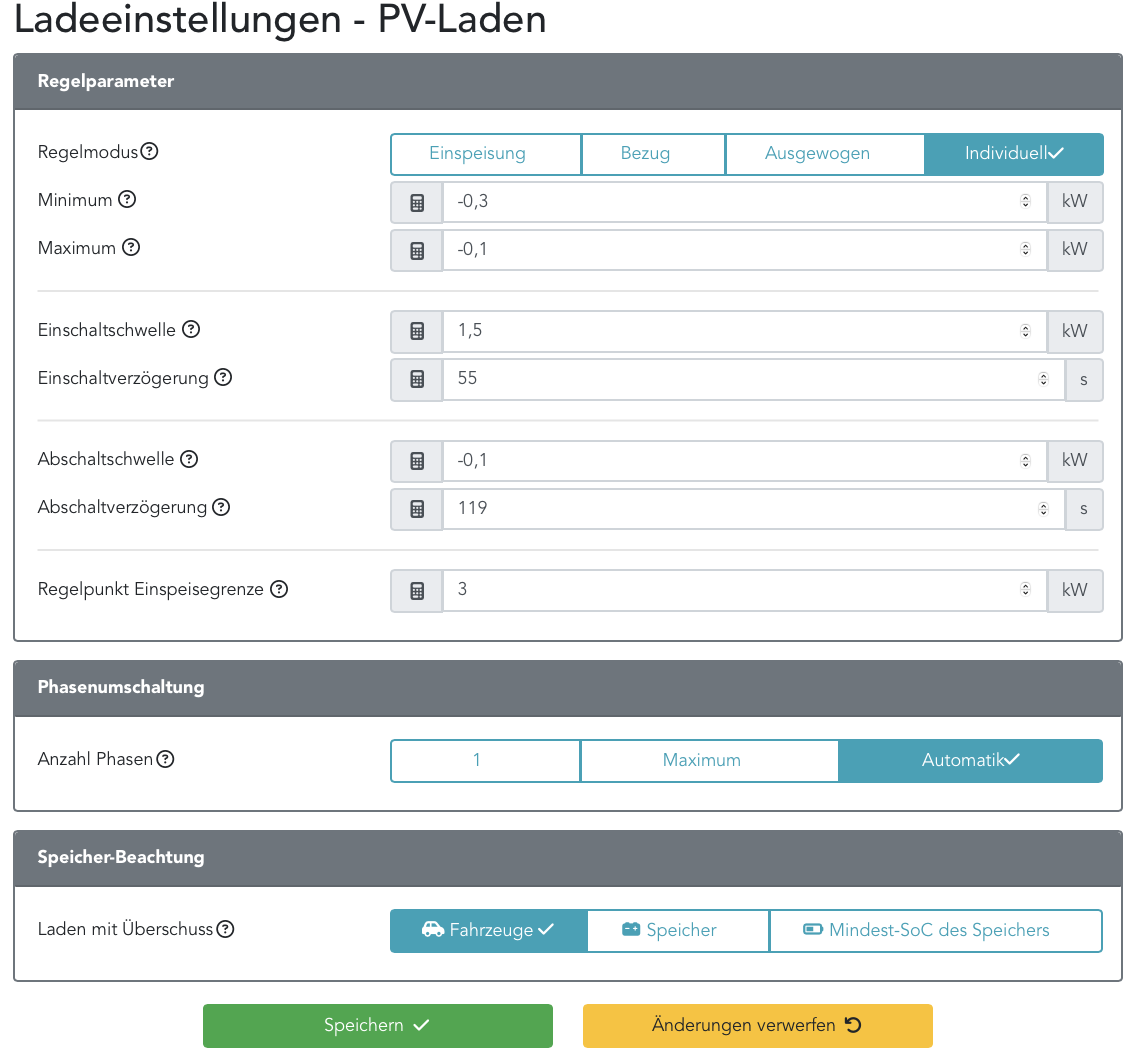Prioritize Fahrzeuge for surplus charging

click(x=489, y=931)
